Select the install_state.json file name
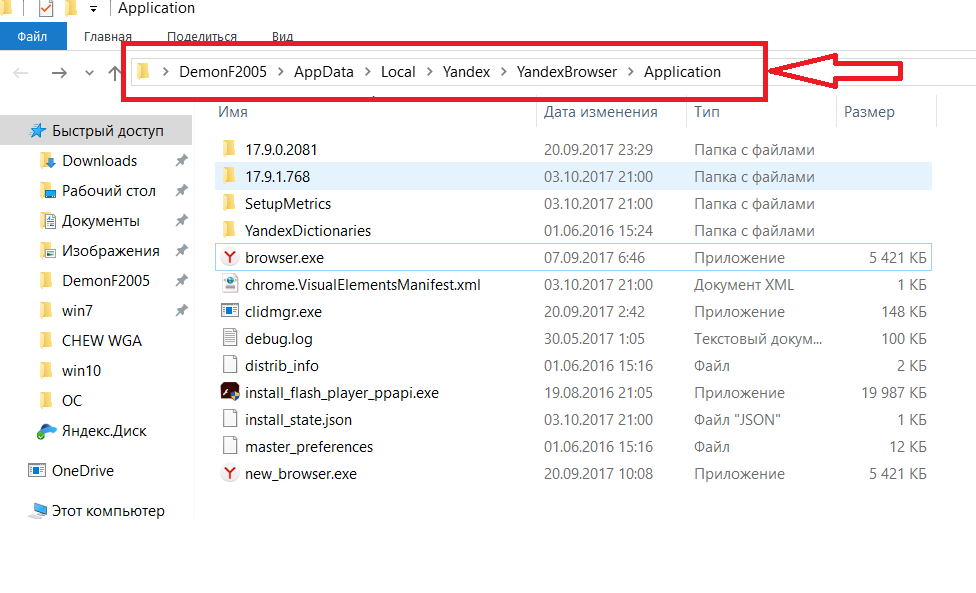Image resolution: width=976 pixels, height=593 pixels. [298, 420]
